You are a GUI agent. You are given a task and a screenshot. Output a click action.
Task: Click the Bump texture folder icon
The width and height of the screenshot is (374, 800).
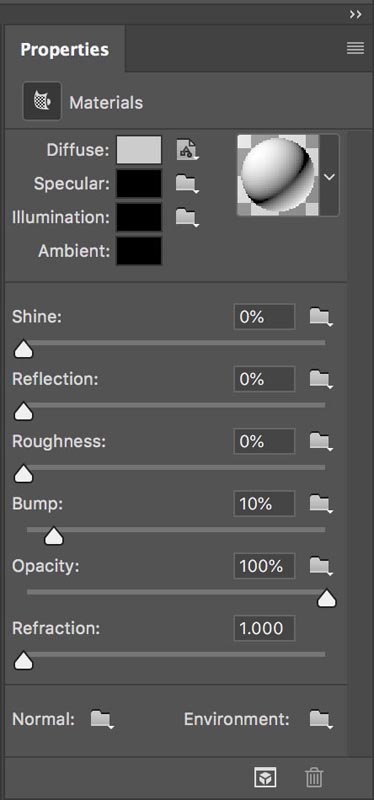point(321,504)
